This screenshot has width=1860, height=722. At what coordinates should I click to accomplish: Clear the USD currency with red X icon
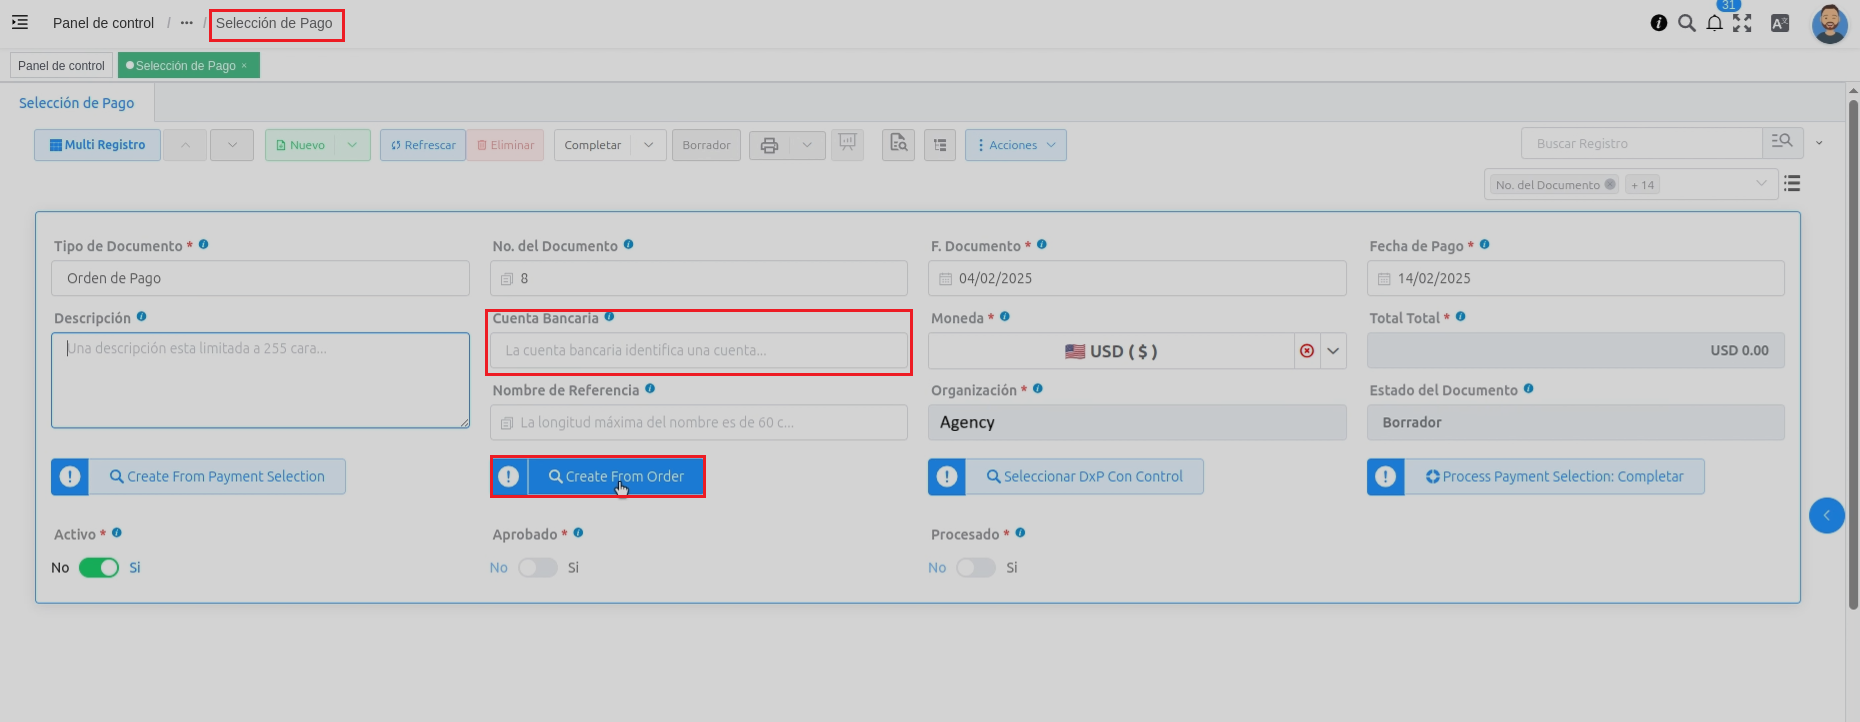[x=1307, y=351]
